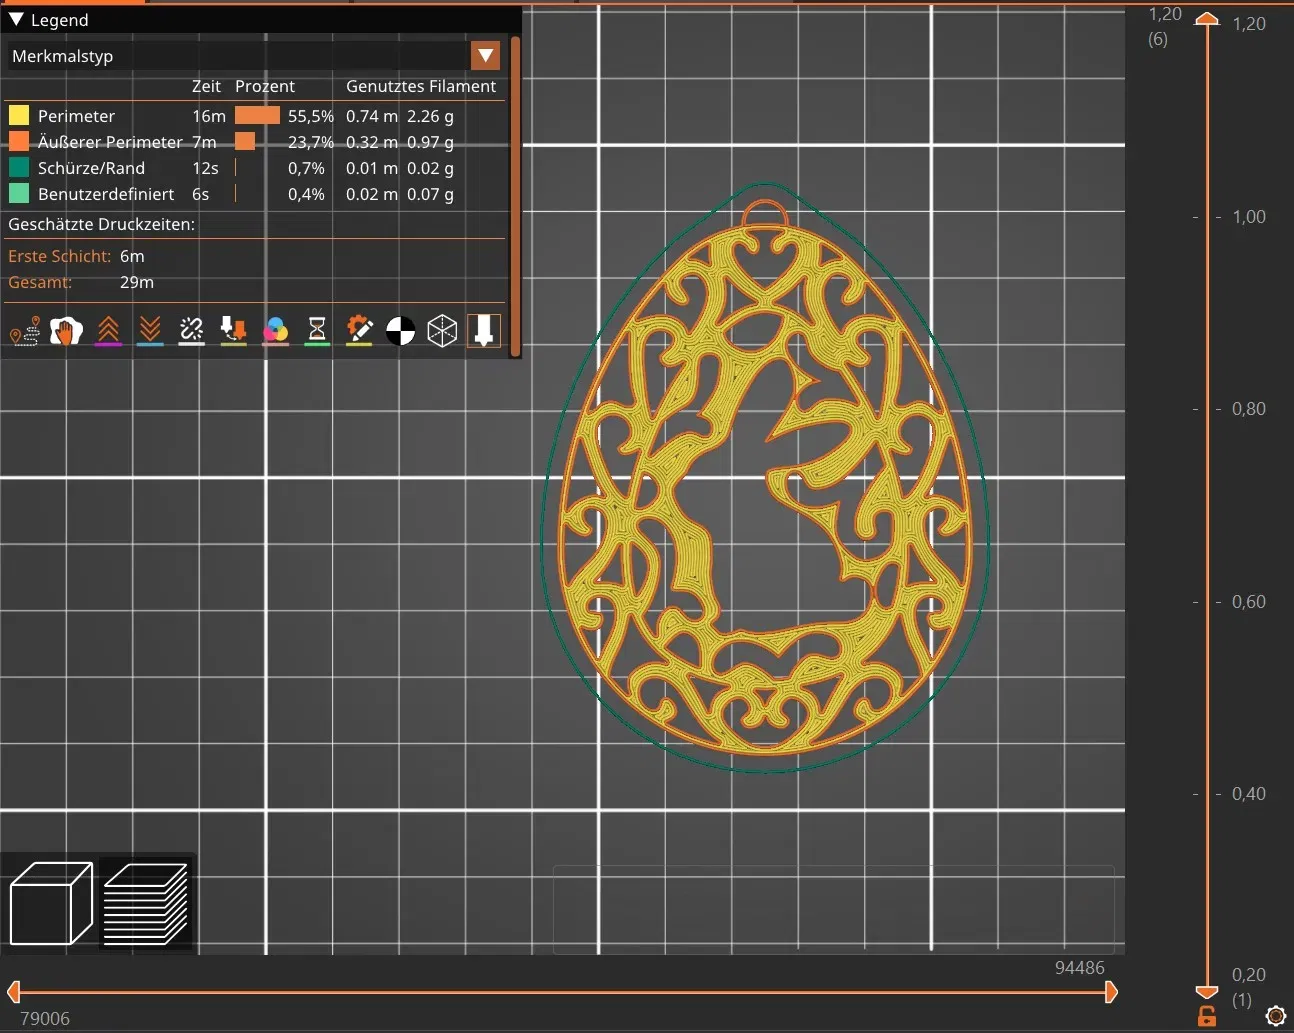Toggle retractions upward chevrons icon
The height and width of the screenshot is (1033, 1294).
pyautogui.click(x=108, y=331)
